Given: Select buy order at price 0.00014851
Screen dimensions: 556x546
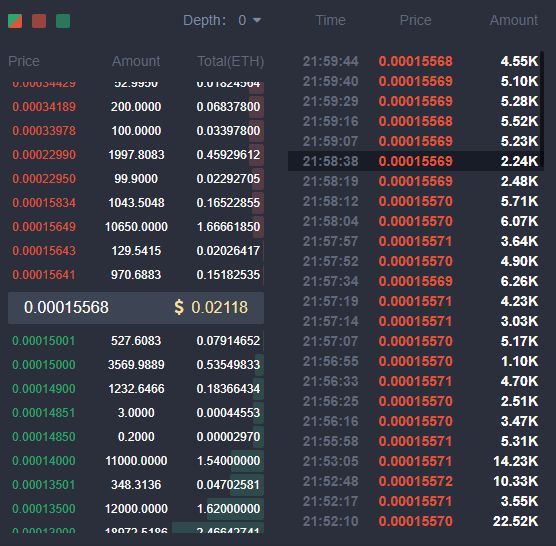Looking at the screenshot, I should point(136,413).
